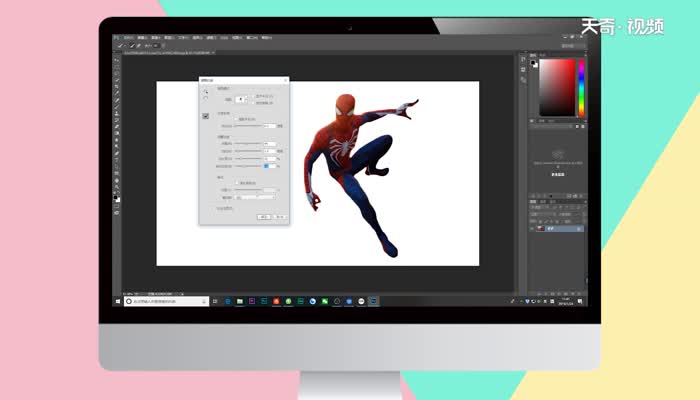Select the Move tool in the toolbar

click(117, 60)
